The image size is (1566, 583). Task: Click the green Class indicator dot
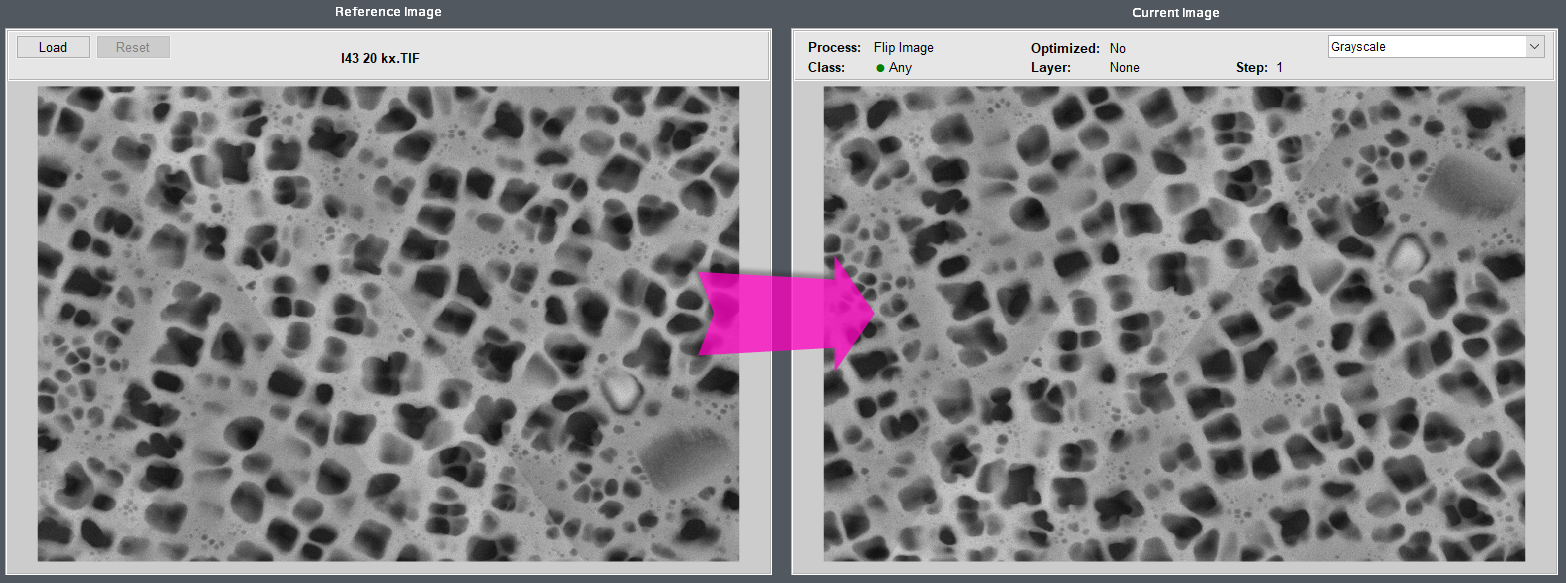[880, 68]
